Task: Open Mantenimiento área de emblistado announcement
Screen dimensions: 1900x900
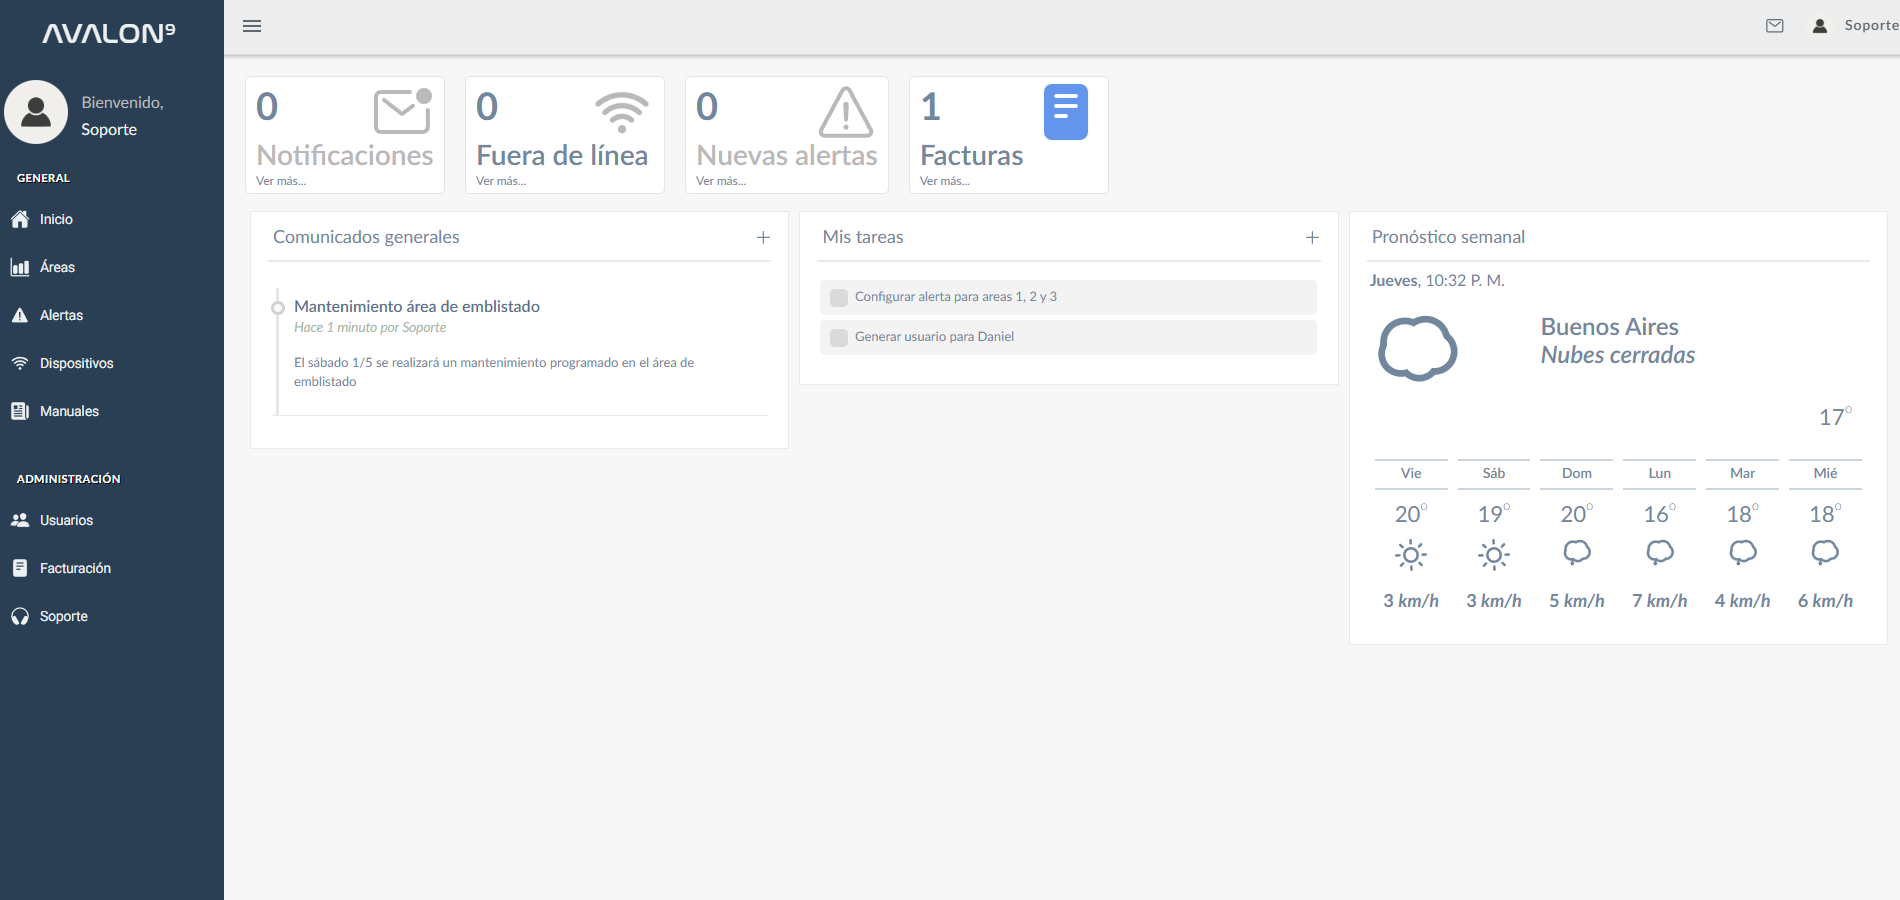Action: (417, 306)
